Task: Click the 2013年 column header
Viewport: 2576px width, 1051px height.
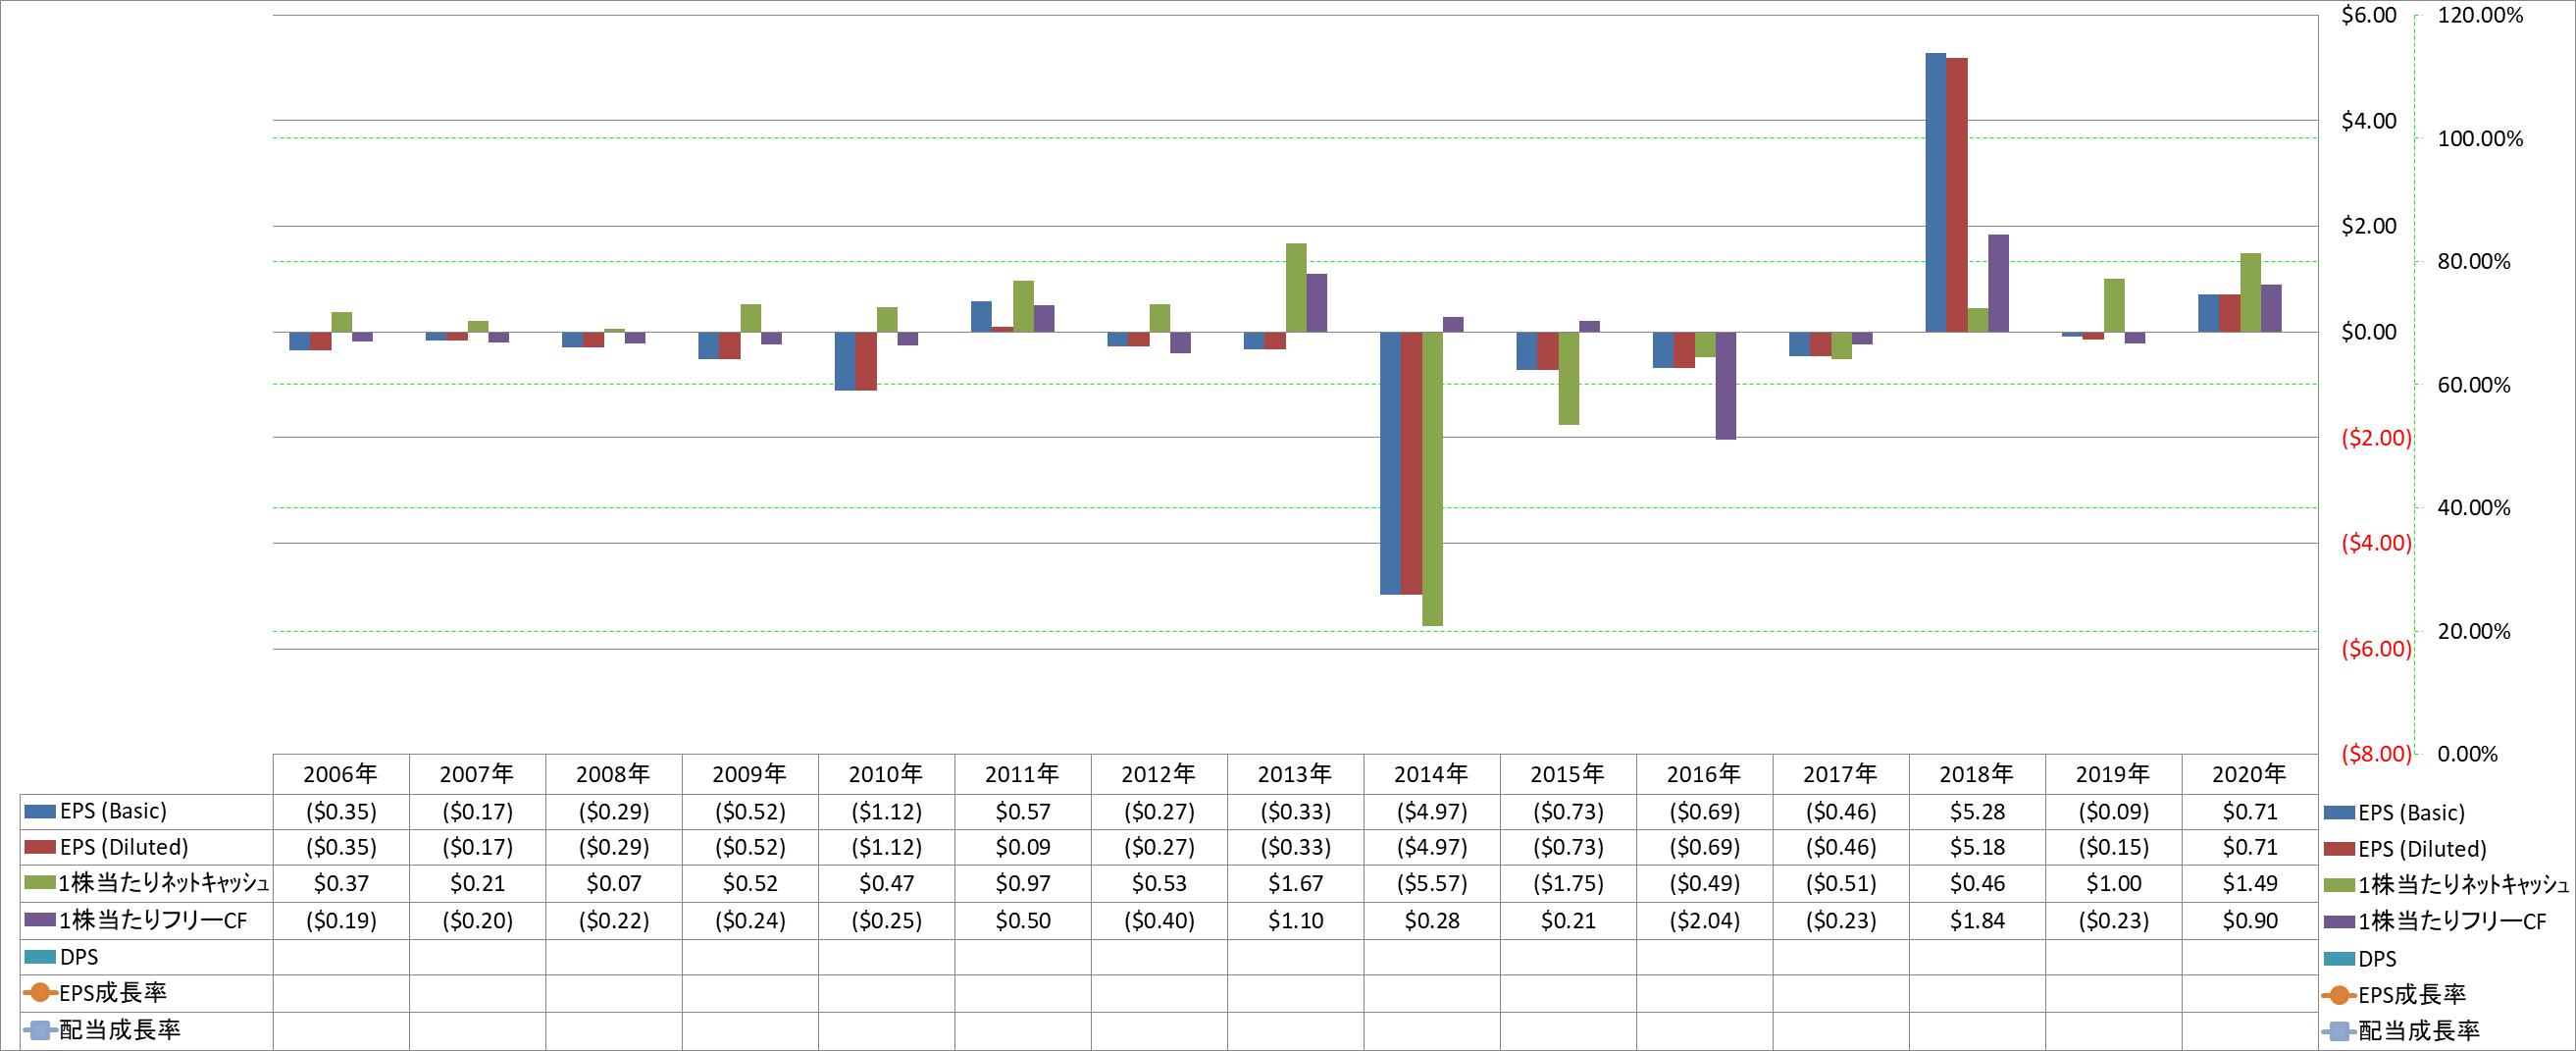Action: coord(1295,774)
